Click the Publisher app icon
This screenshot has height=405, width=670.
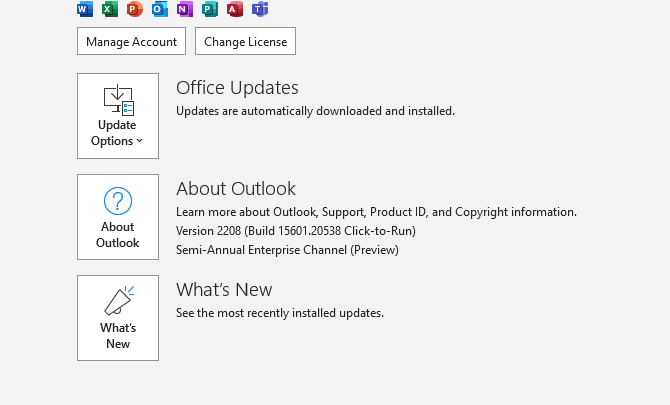[210, 9]
